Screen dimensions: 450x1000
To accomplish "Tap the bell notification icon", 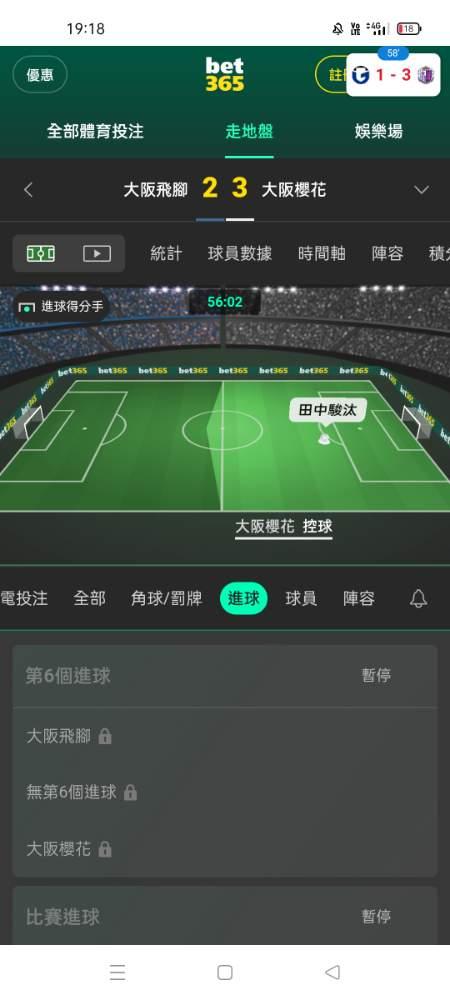I will click(418, 598).
